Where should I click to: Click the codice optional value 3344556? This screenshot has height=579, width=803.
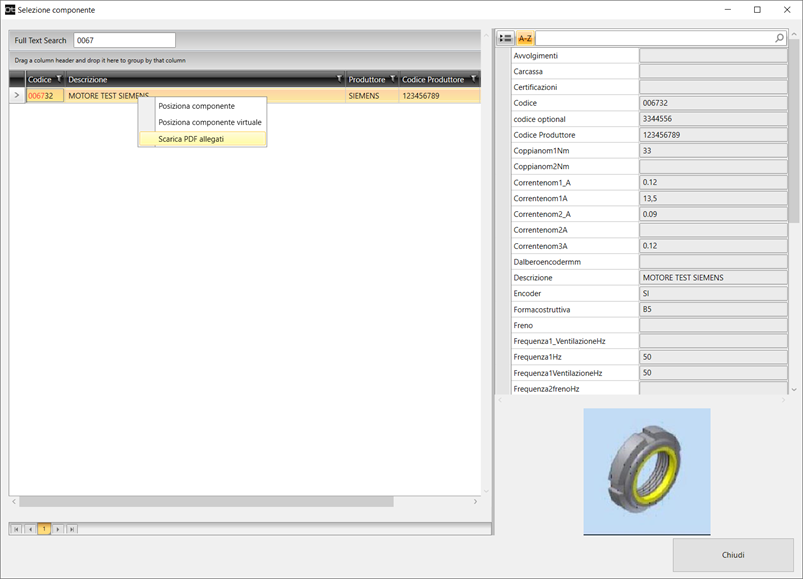point(713,119)
